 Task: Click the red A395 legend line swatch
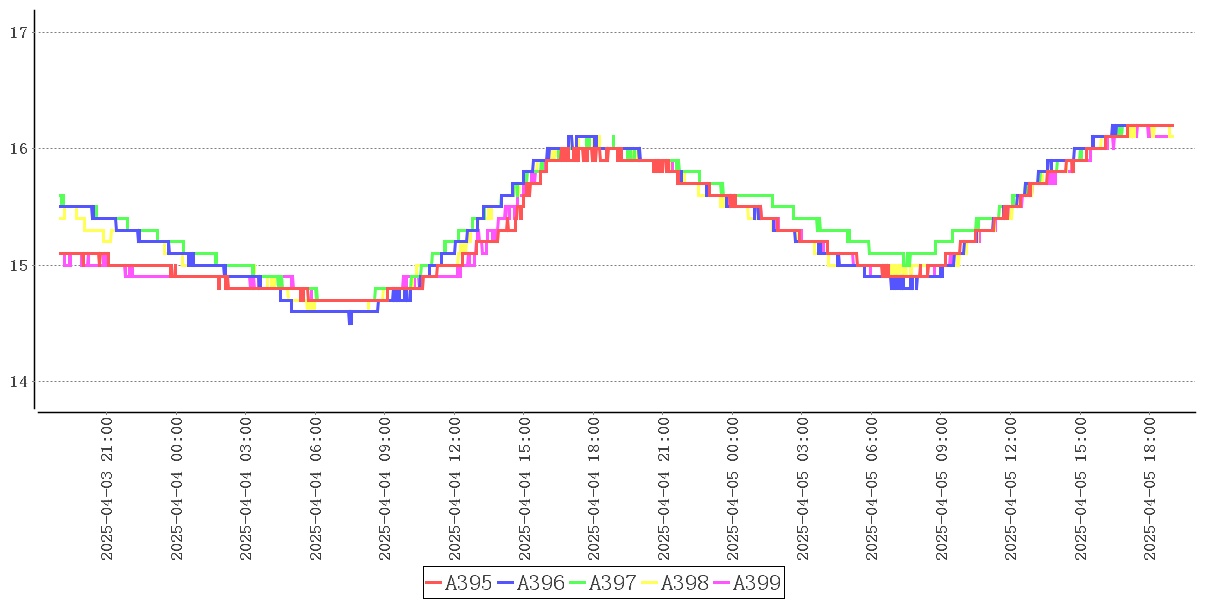pos(434,583)
